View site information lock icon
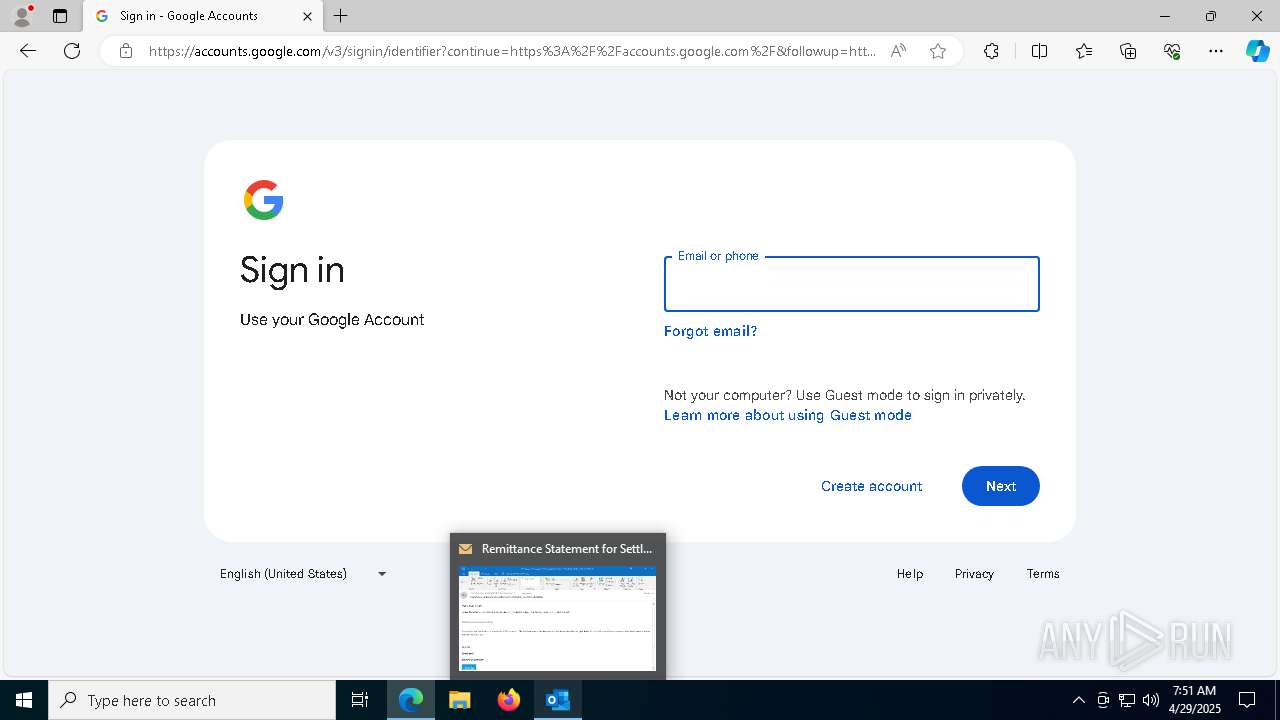The width and height of the screenshot is (1280, 720). click(x=125, y=51)
